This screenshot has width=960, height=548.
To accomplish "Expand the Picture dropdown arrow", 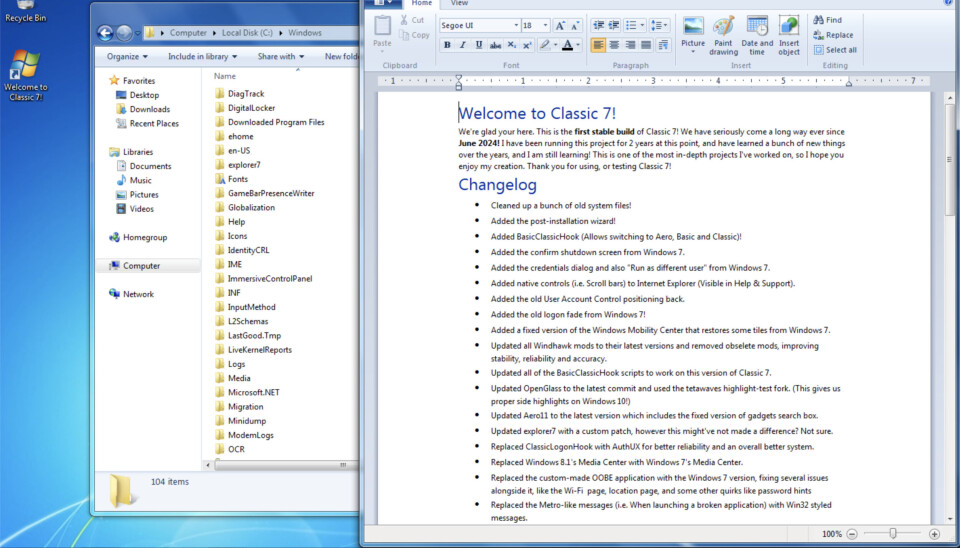I will pyautogui.click(x=693, y=52).
